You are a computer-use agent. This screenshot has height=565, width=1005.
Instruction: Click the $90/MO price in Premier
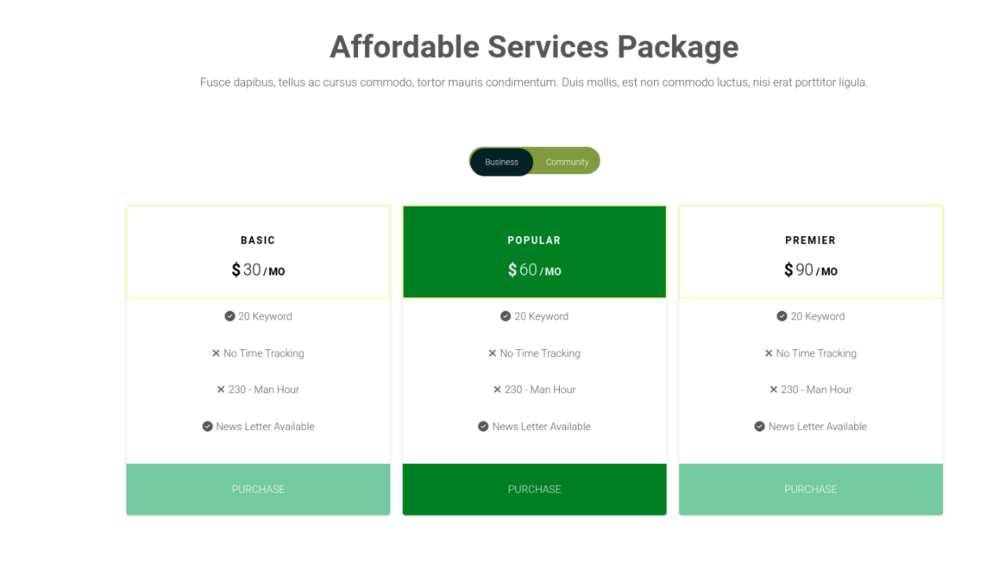[811, 270]
